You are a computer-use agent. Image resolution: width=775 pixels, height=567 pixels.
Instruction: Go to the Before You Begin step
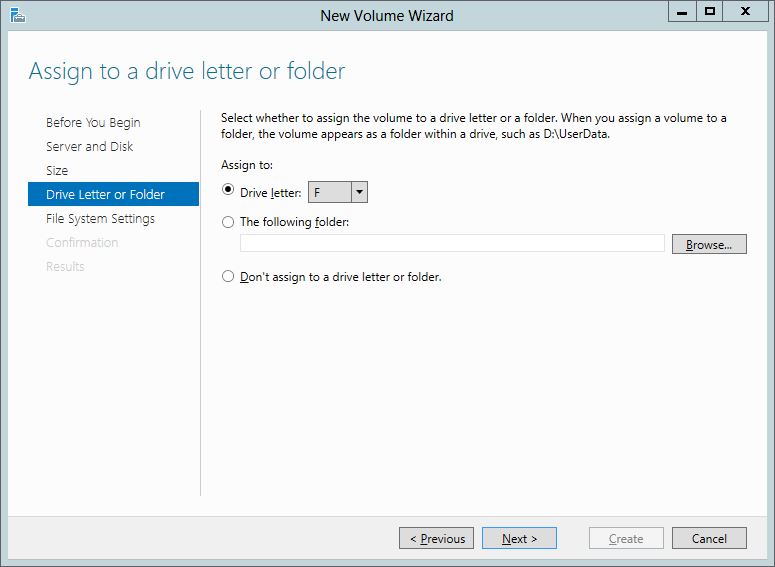pyautogui.click(x=93, y=123)
